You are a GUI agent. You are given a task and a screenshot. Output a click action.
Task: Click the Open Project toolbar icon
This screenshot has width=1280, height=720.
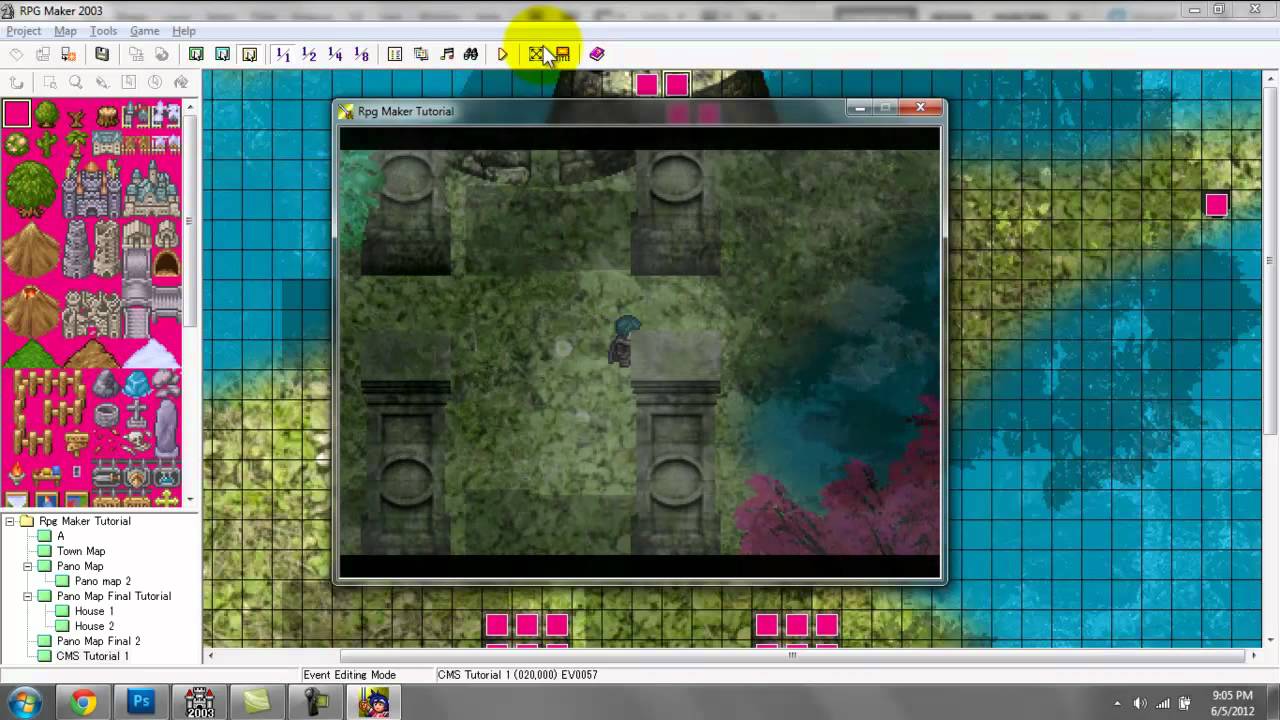pyautogui.click(x=43, y=54)
